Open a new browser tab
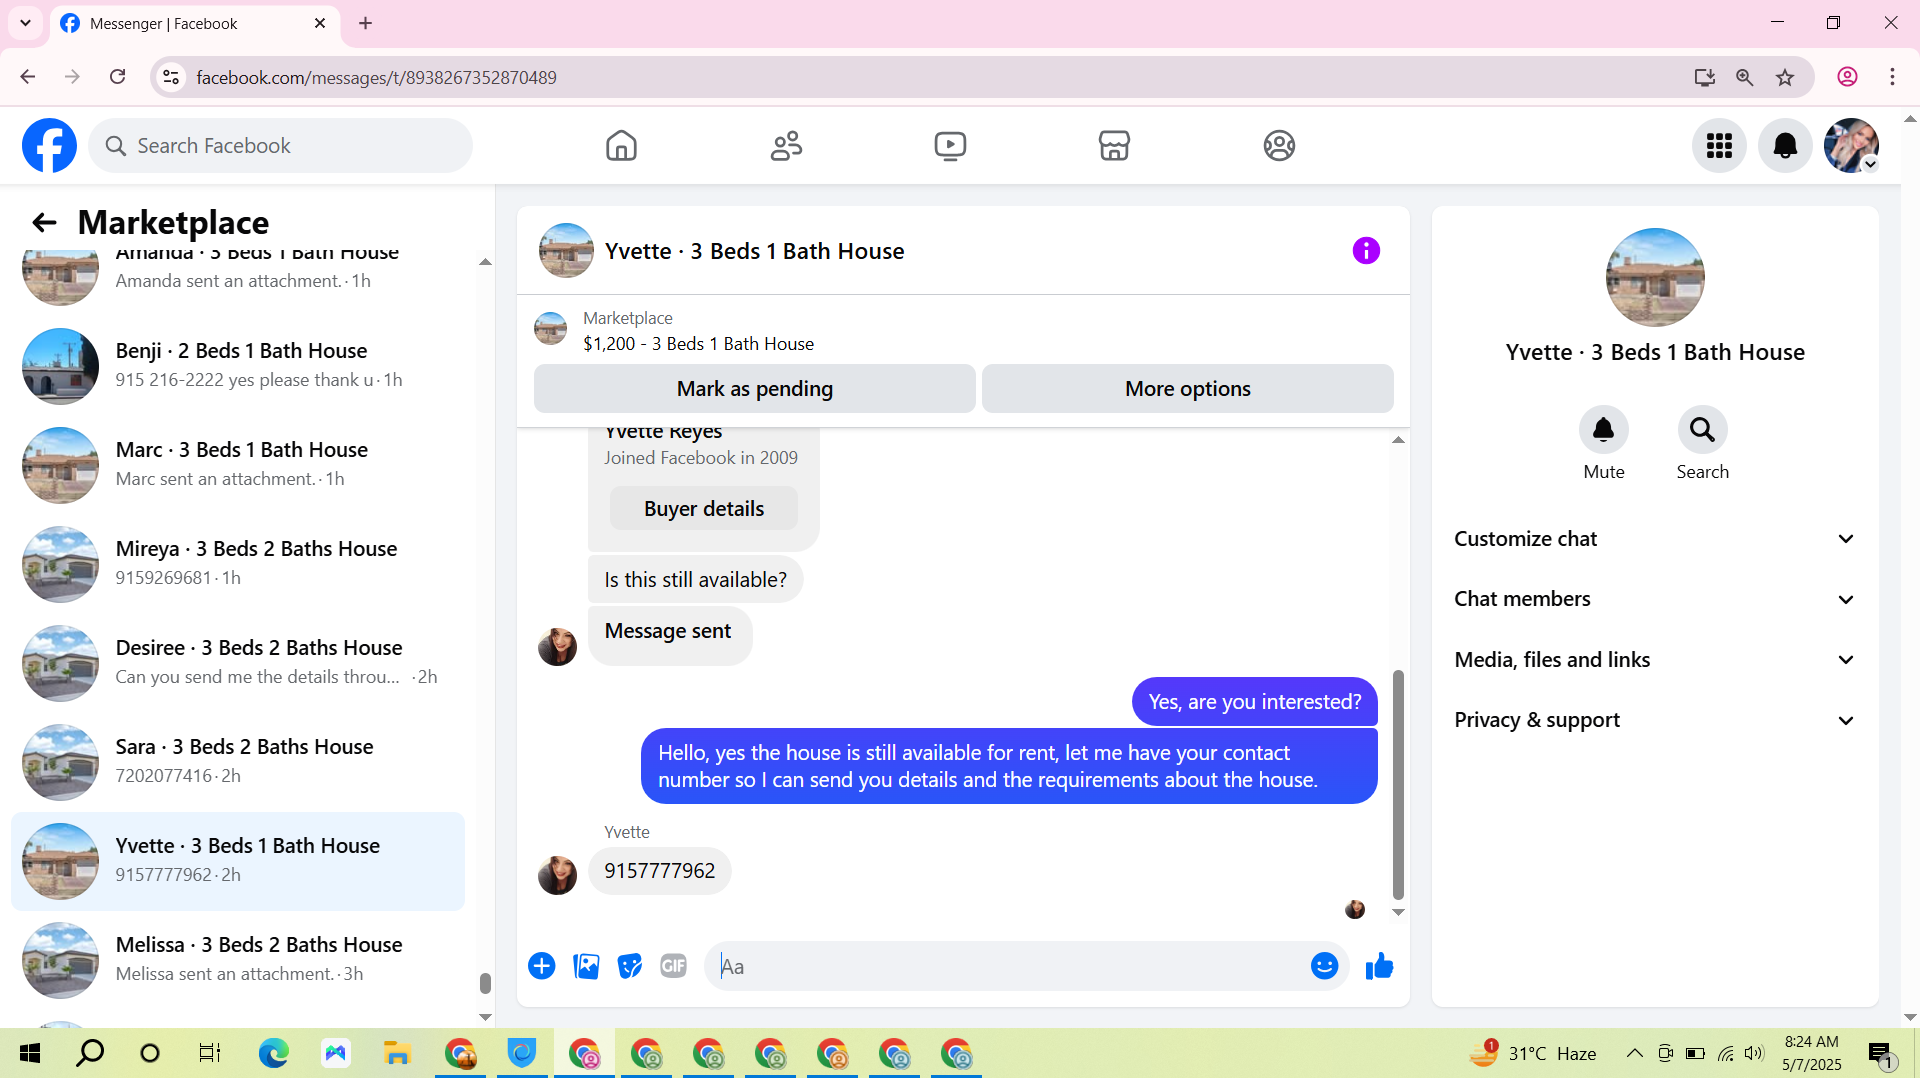The image size is (1920, 1078). (x=366, y=23)
